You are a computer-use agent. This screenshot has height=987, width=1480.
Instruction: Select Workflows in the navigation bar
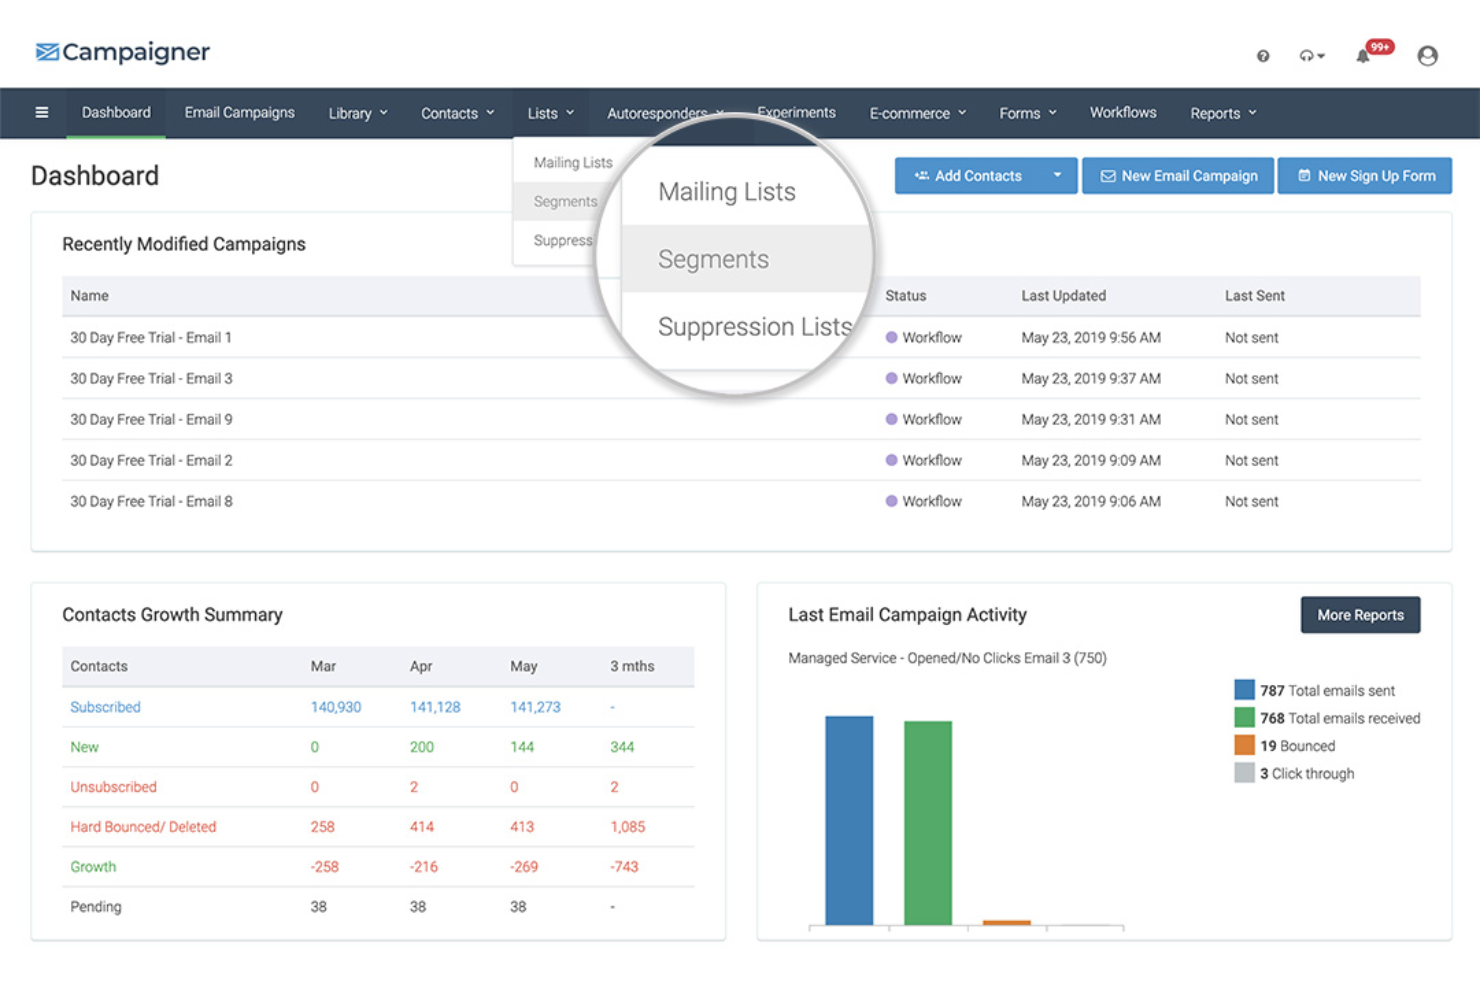[x=1122, y=112]
